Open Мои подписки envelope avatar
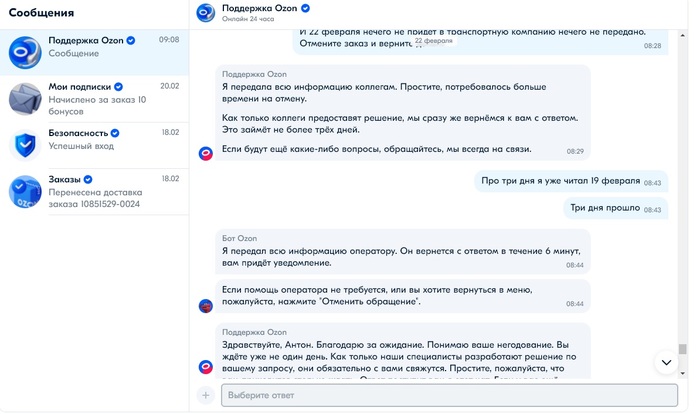Viewport: 700px width, 414px height. point(25,99)
